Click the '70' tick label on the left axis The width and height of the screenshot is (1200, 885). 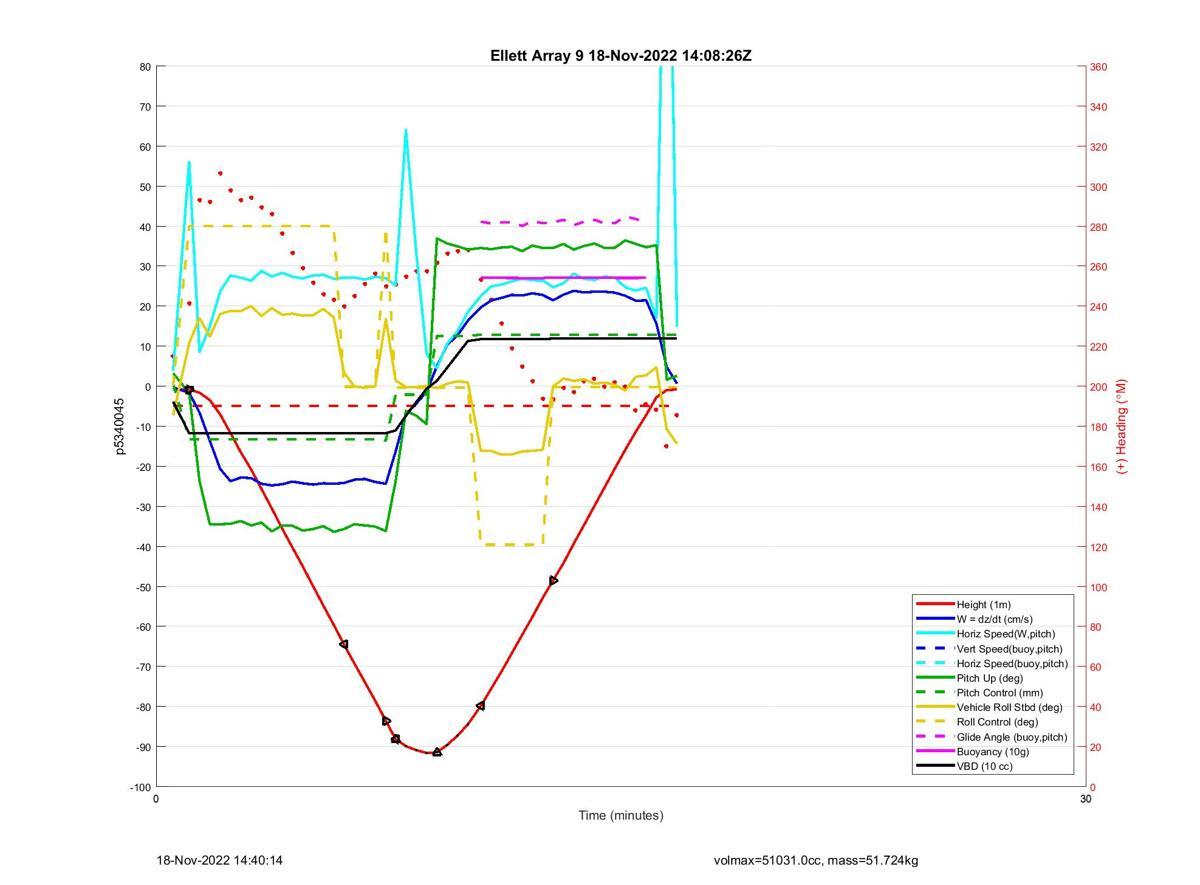pos(145,107)
